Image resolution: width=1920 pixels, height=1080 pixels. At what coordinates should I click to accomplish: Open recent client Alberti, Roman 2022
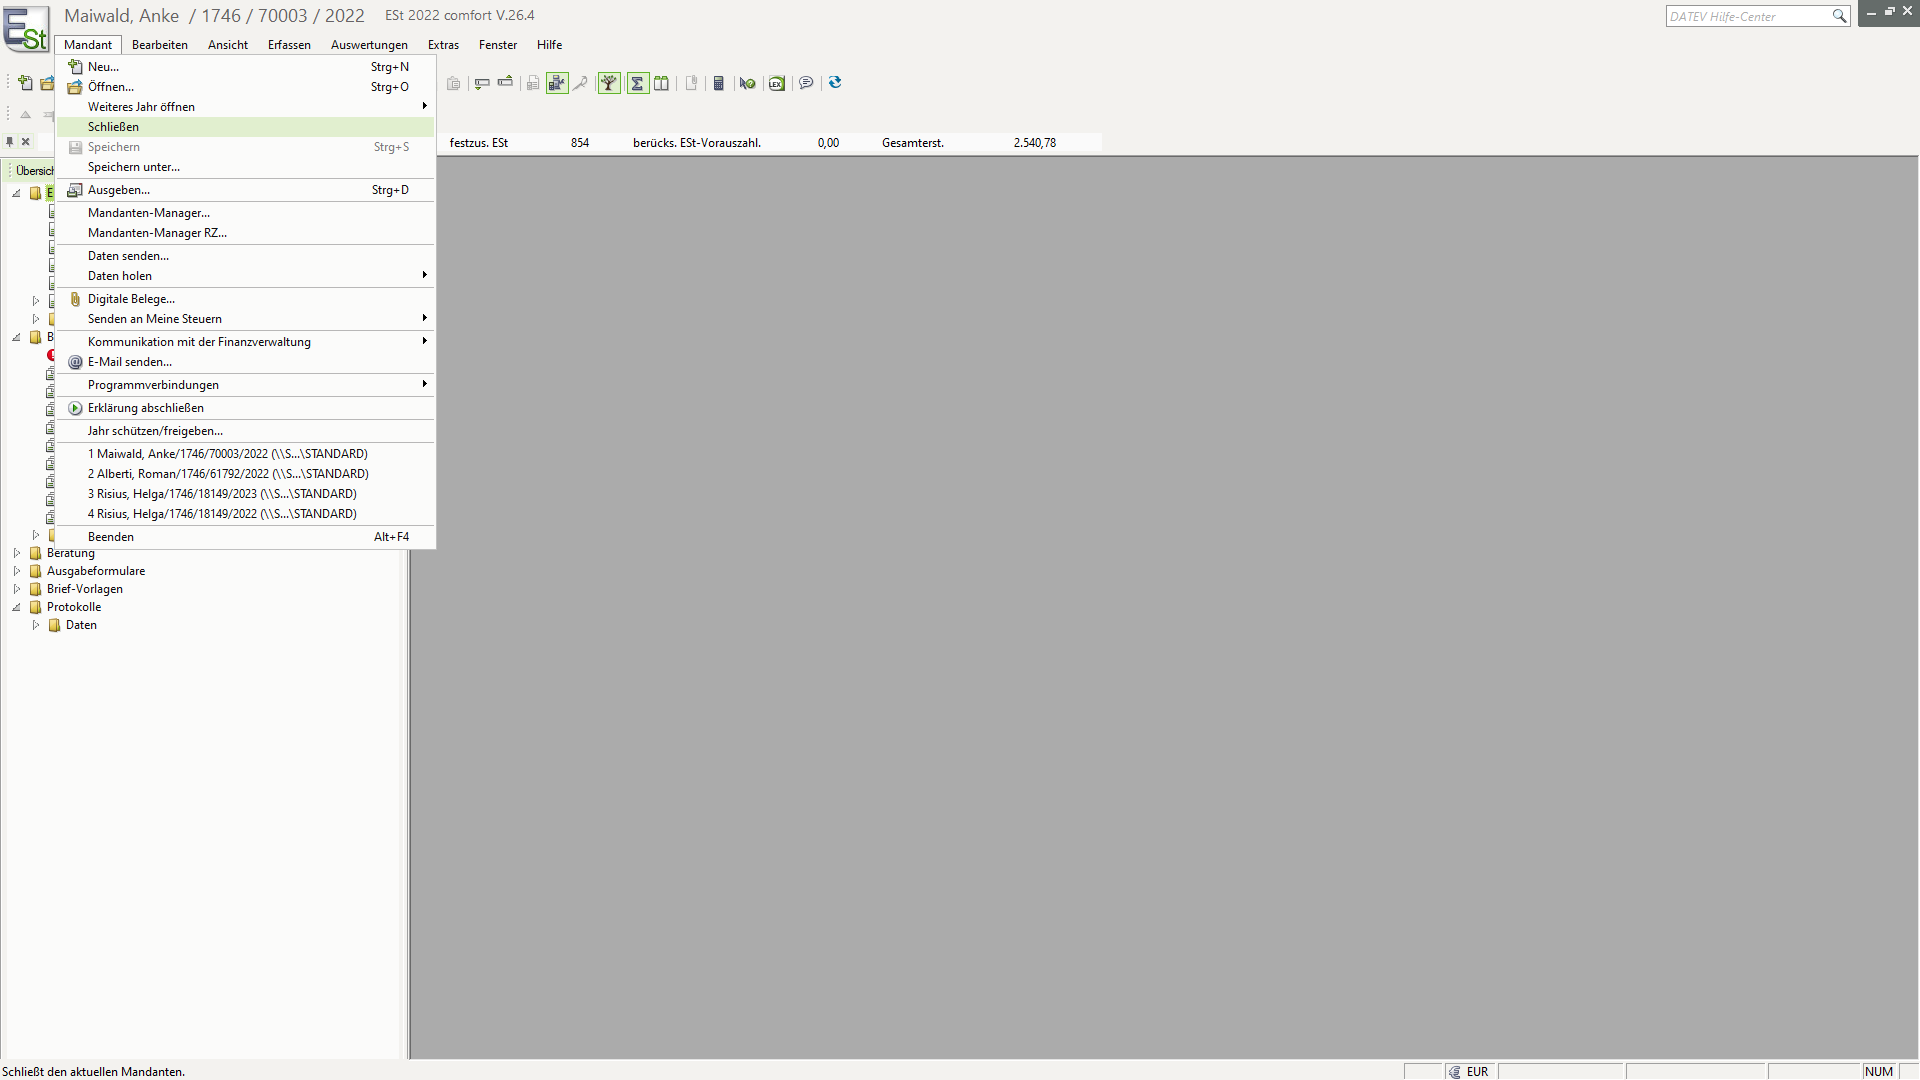[x=228, y=474]
